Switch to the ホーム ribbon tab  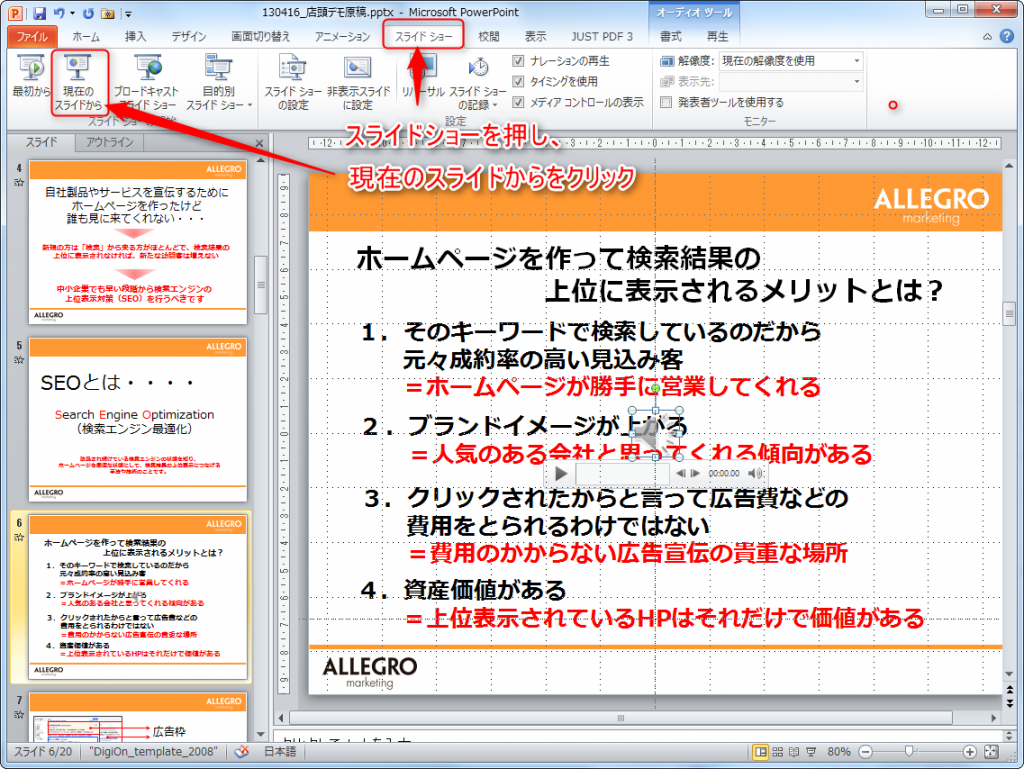tap(86, 37)
